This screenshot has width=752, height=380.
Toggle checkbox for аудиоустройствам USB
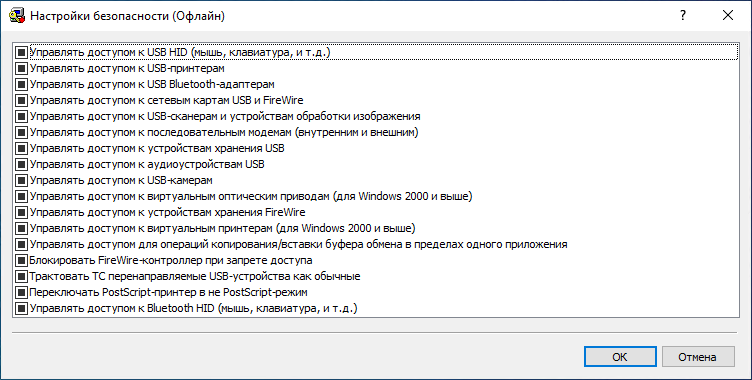click(x=22, y=164)
